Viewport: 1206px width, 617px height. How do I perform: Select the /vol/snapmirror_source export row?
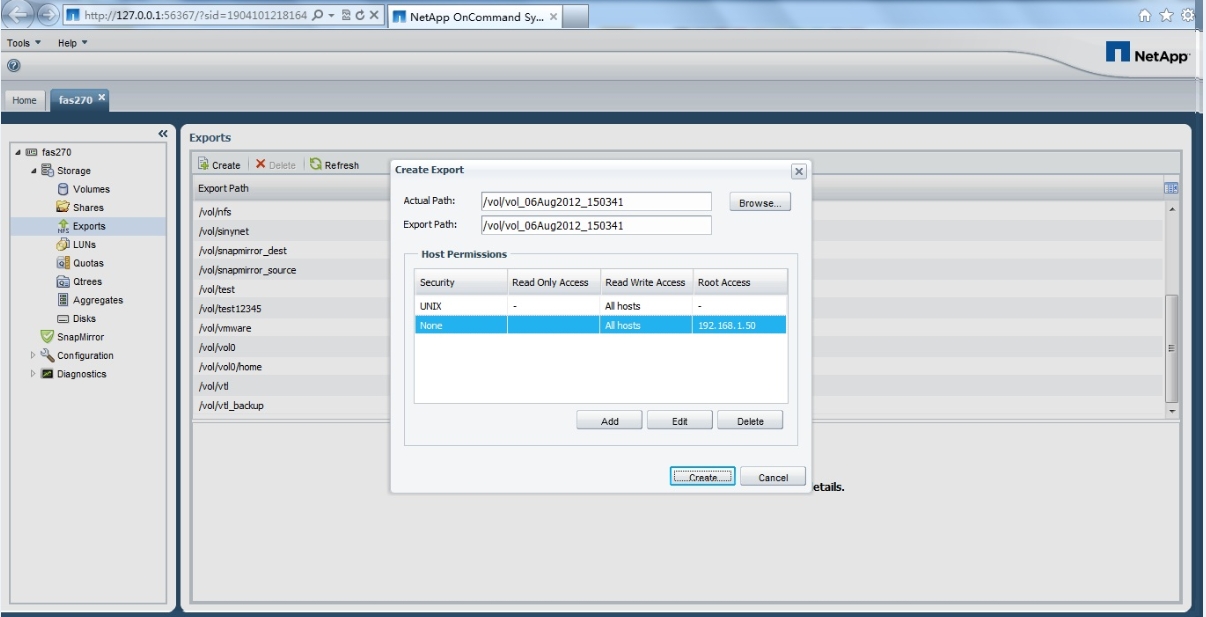(292, 270)
